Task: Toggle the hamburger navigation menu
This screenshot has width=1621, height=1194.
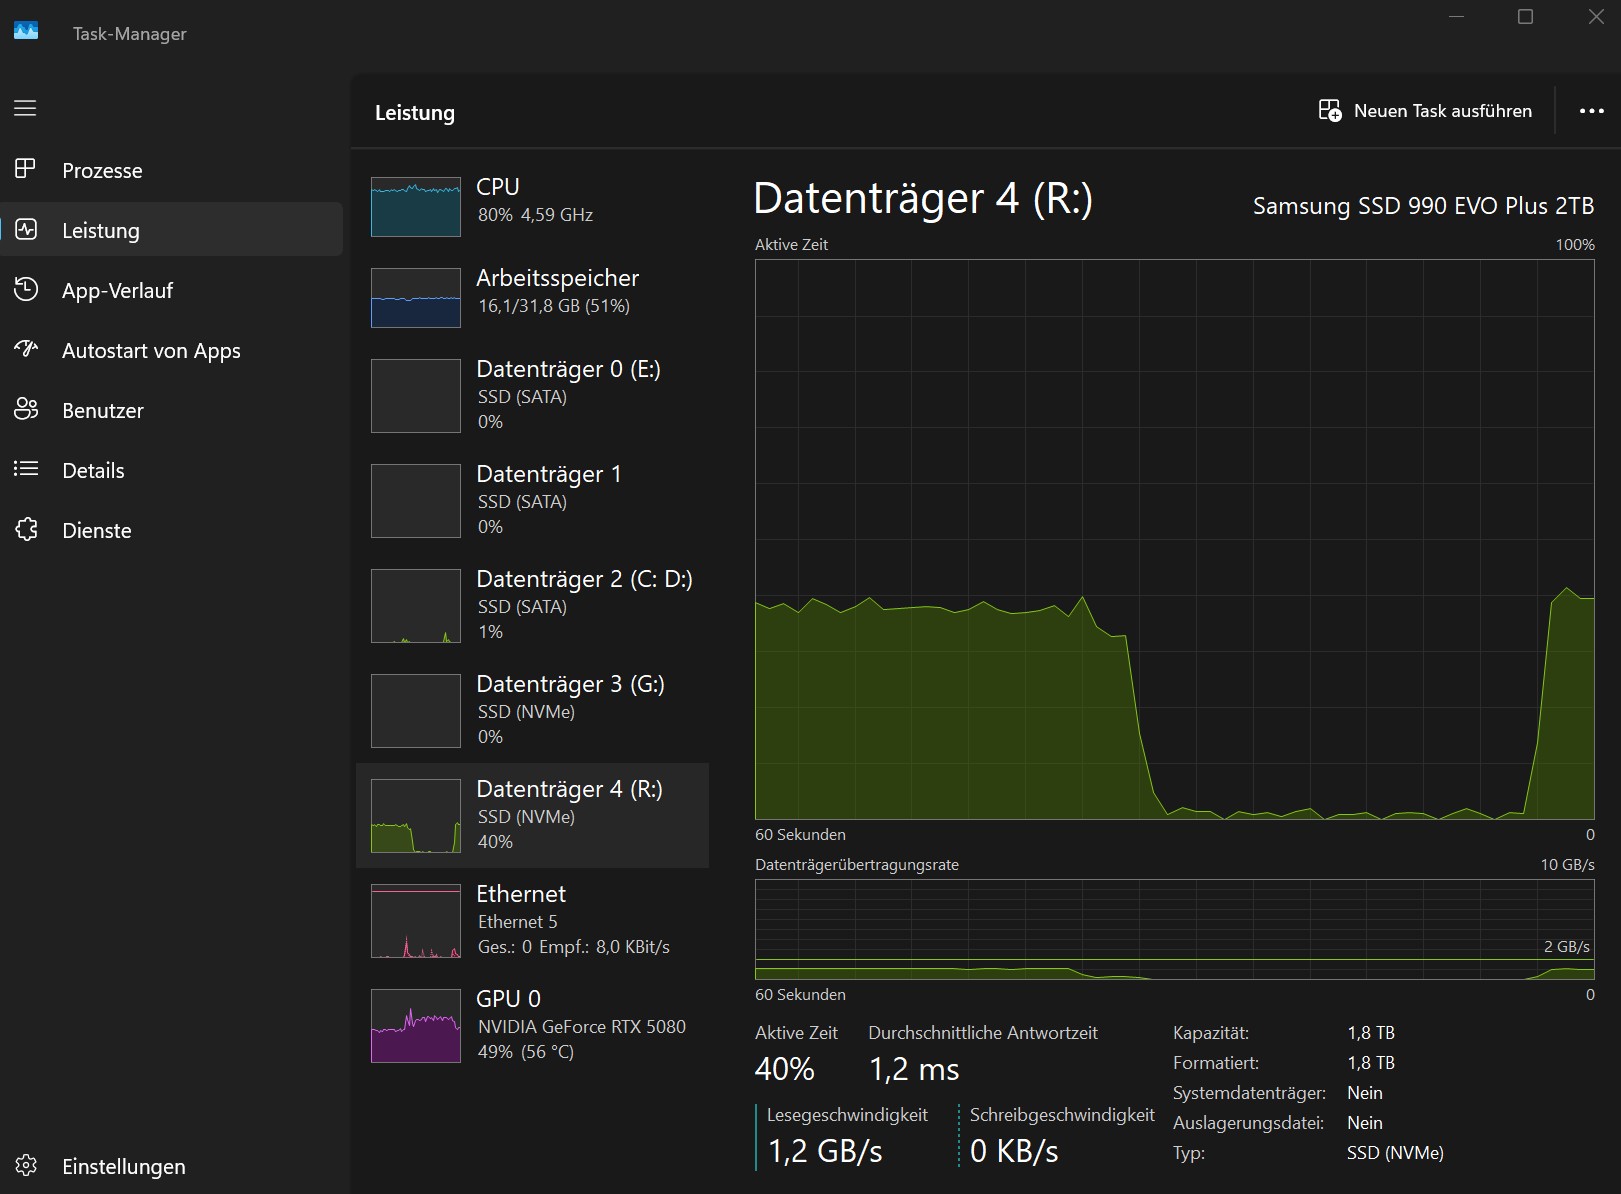Action: click(x=25, y=108)
